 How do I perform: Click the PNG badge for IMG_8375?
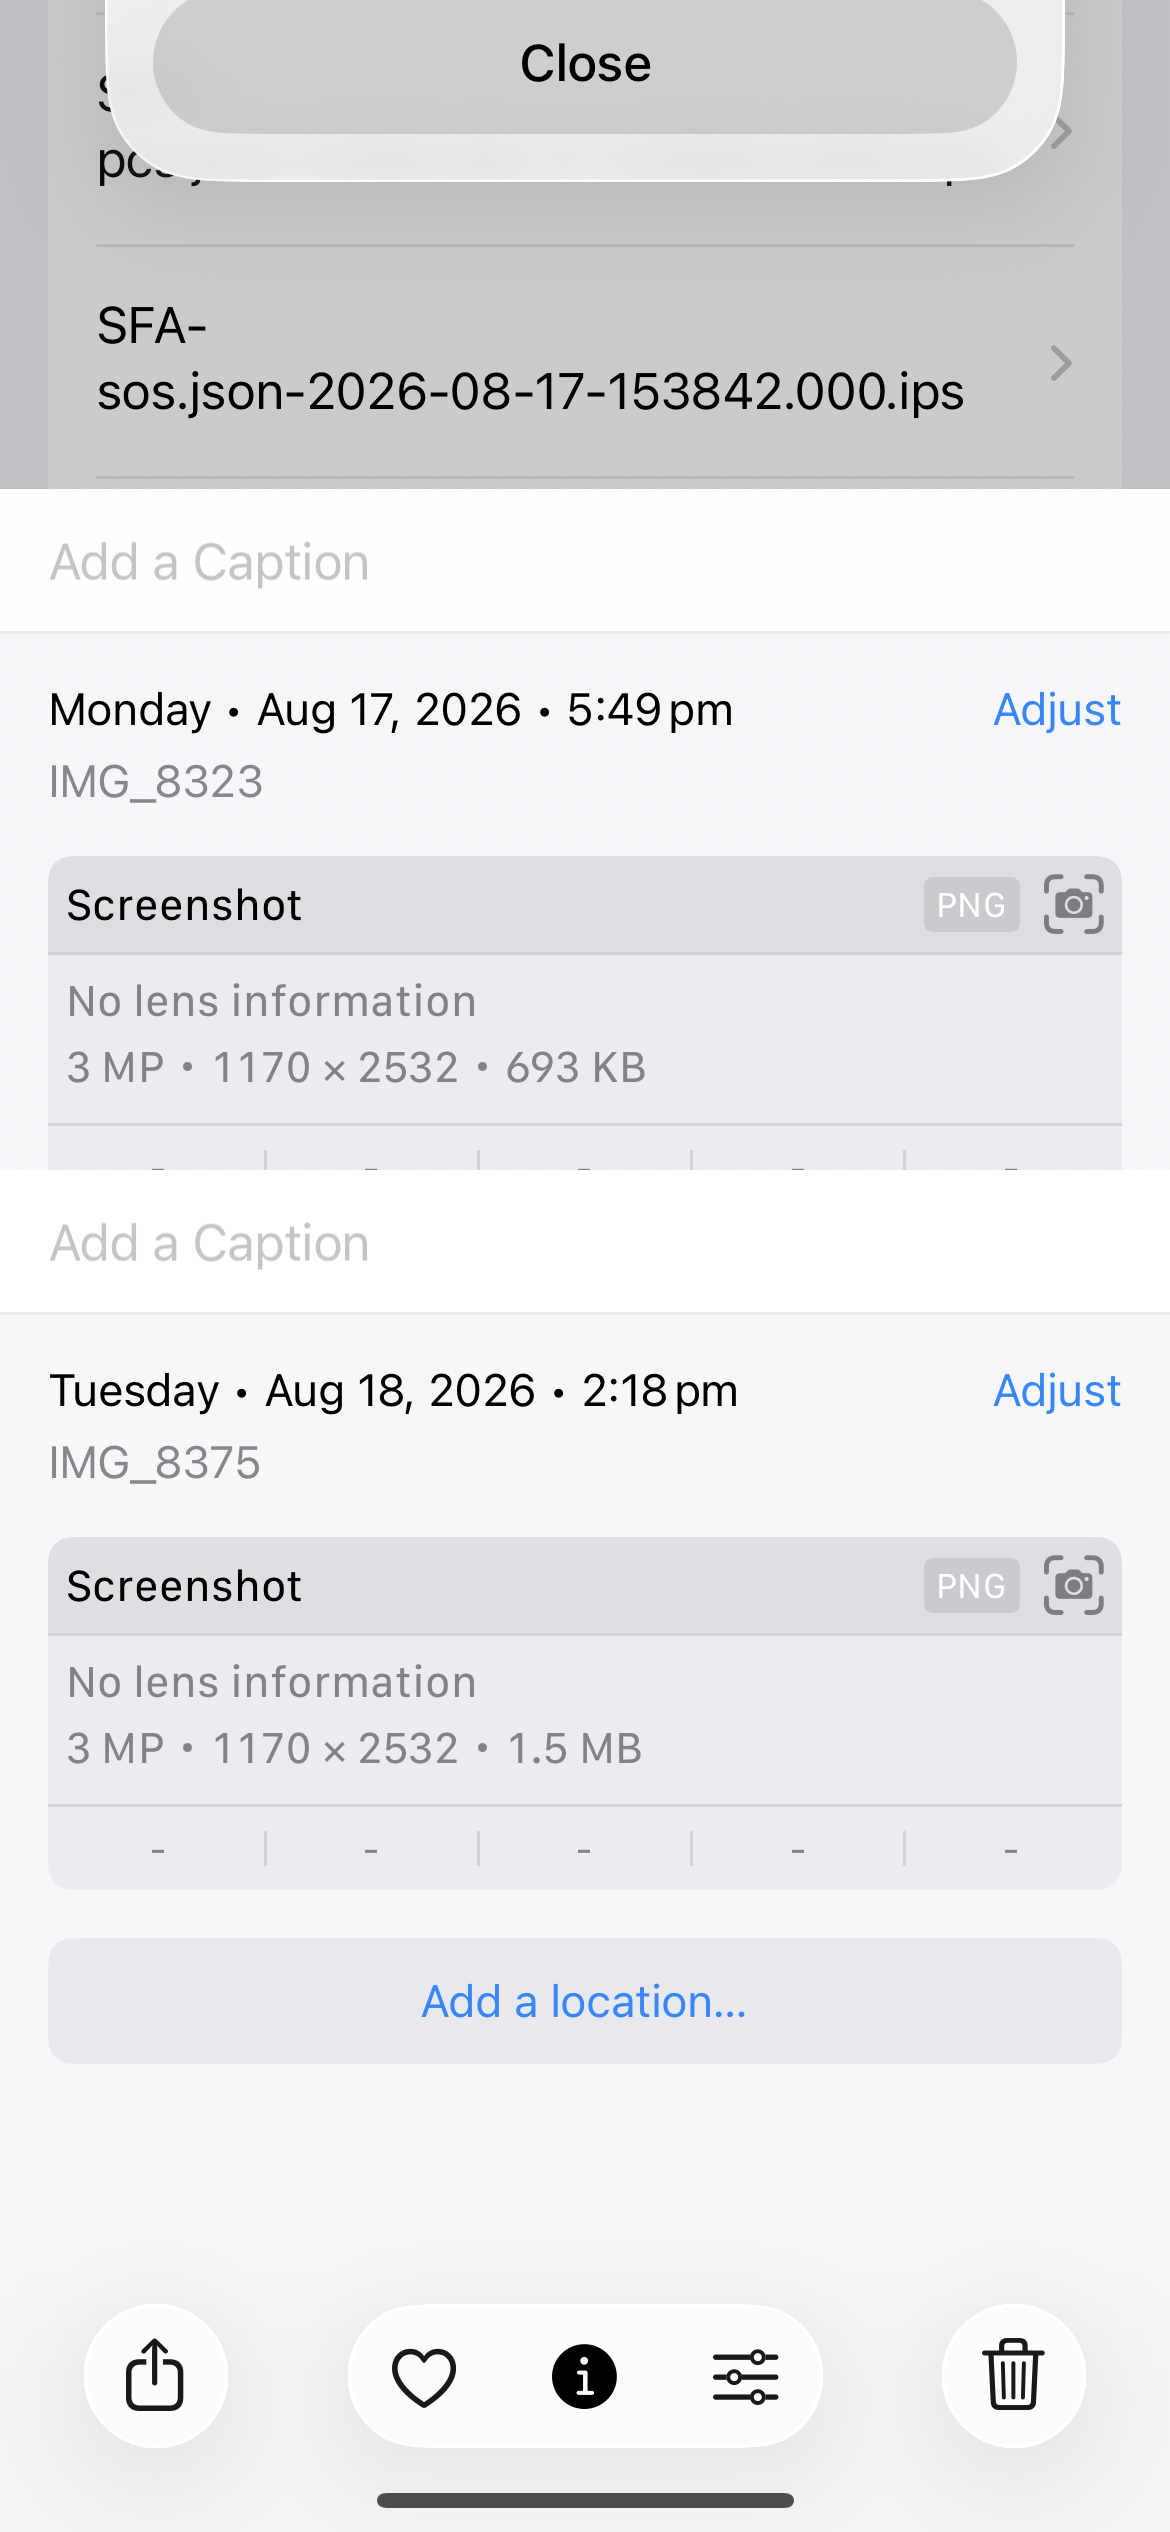pyautogui.click(x=971, y=1586)
